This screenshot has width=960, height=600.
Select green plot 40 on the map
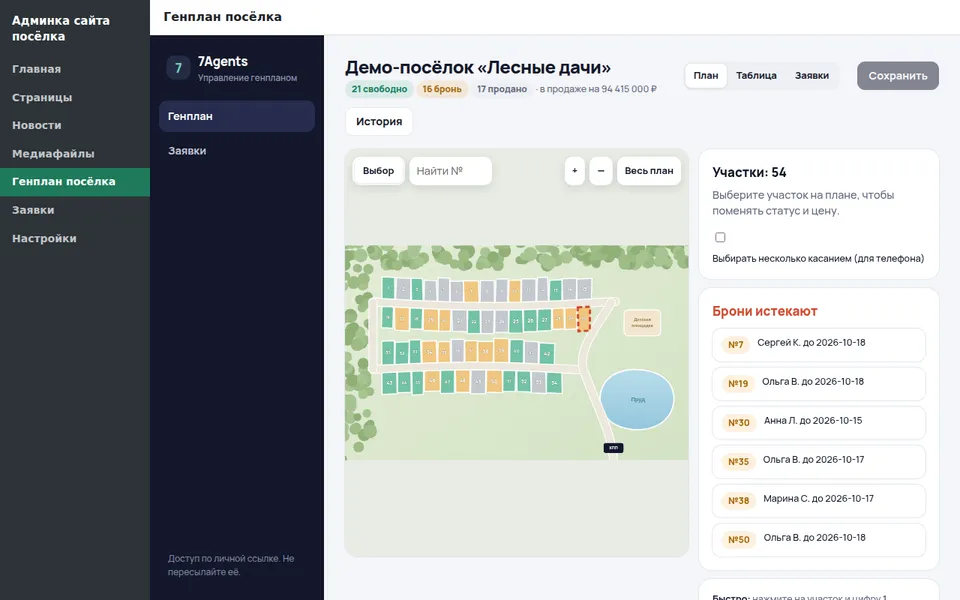[x=517, y=351]
